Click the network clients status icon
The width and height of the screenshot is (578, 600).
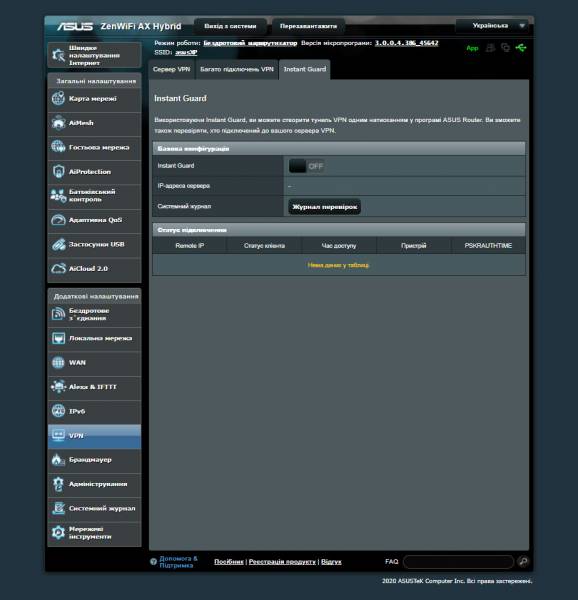pos(505,48)
